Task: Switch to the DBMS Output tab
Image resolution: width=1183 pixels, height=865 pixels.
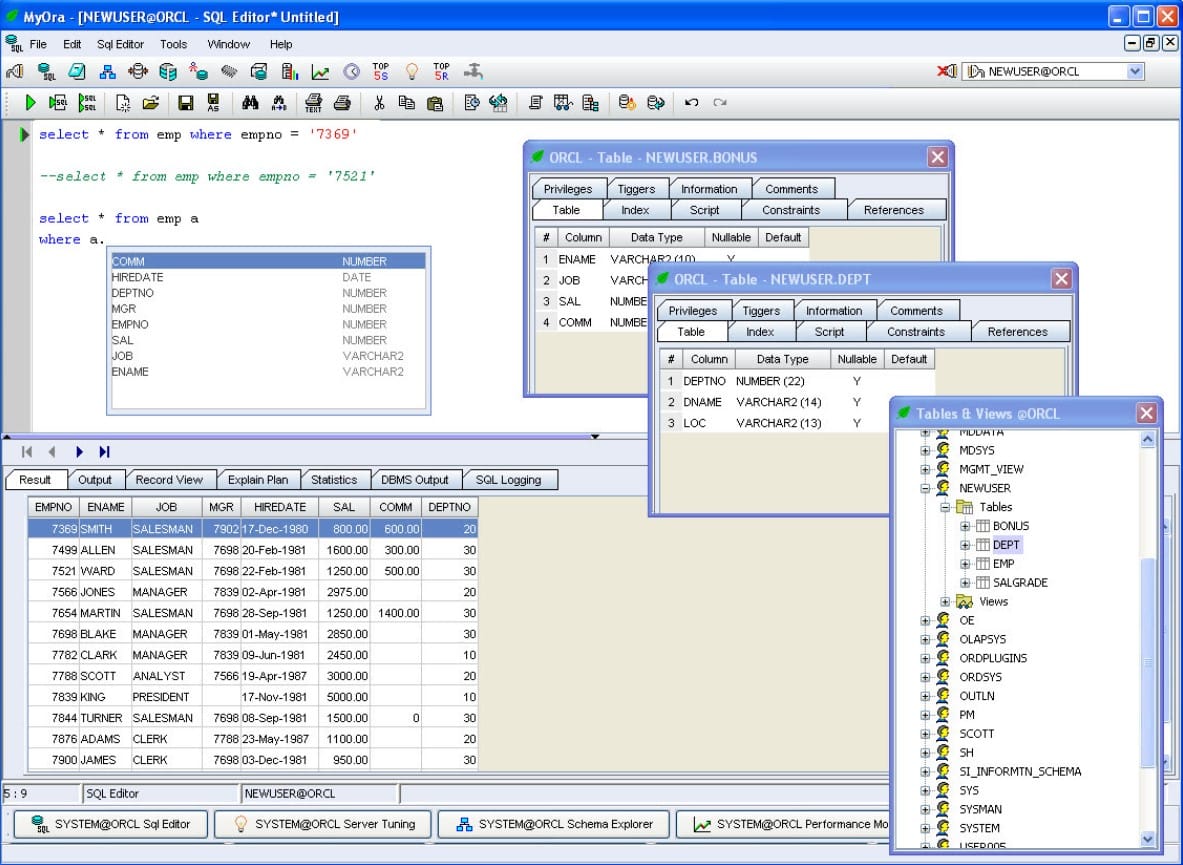Action: point(414,480)
